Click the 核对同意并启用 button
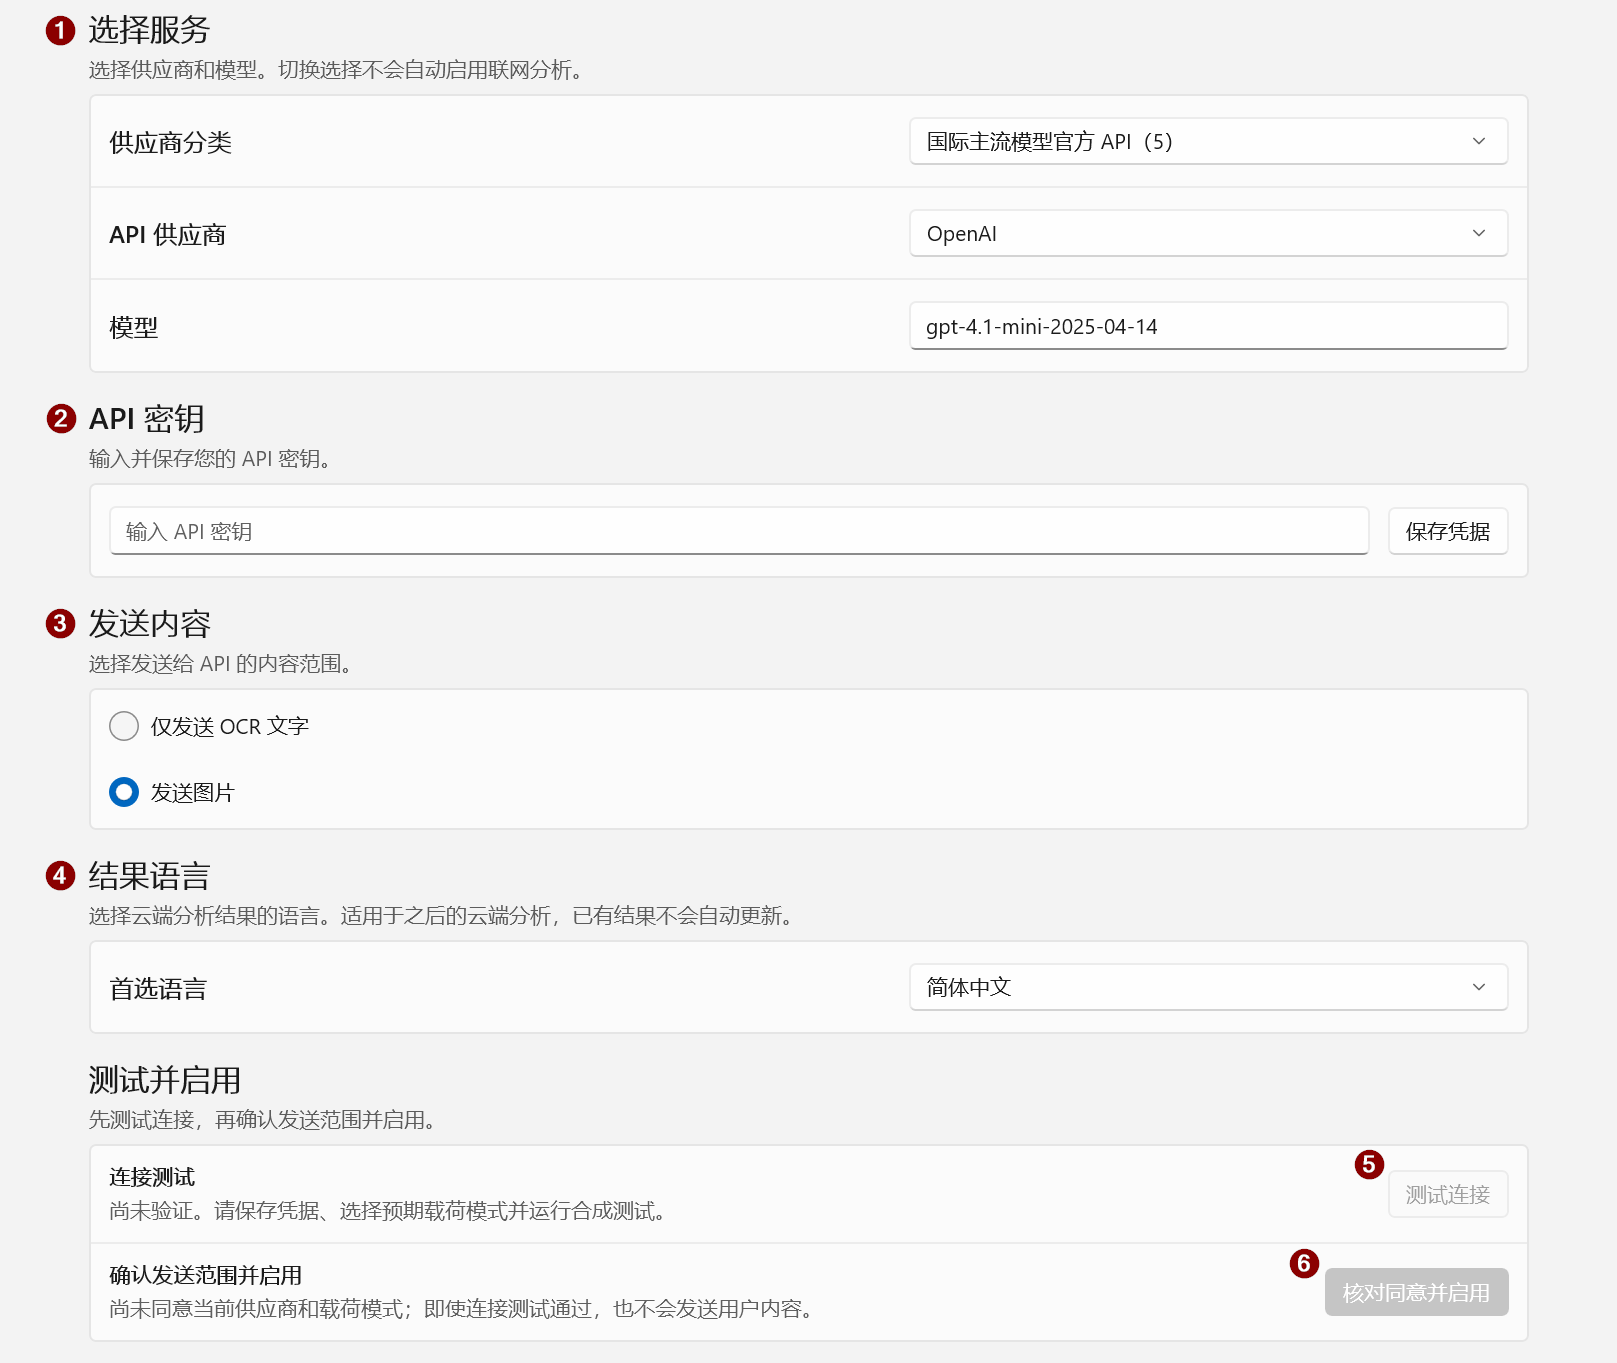 (1416, 1292)
